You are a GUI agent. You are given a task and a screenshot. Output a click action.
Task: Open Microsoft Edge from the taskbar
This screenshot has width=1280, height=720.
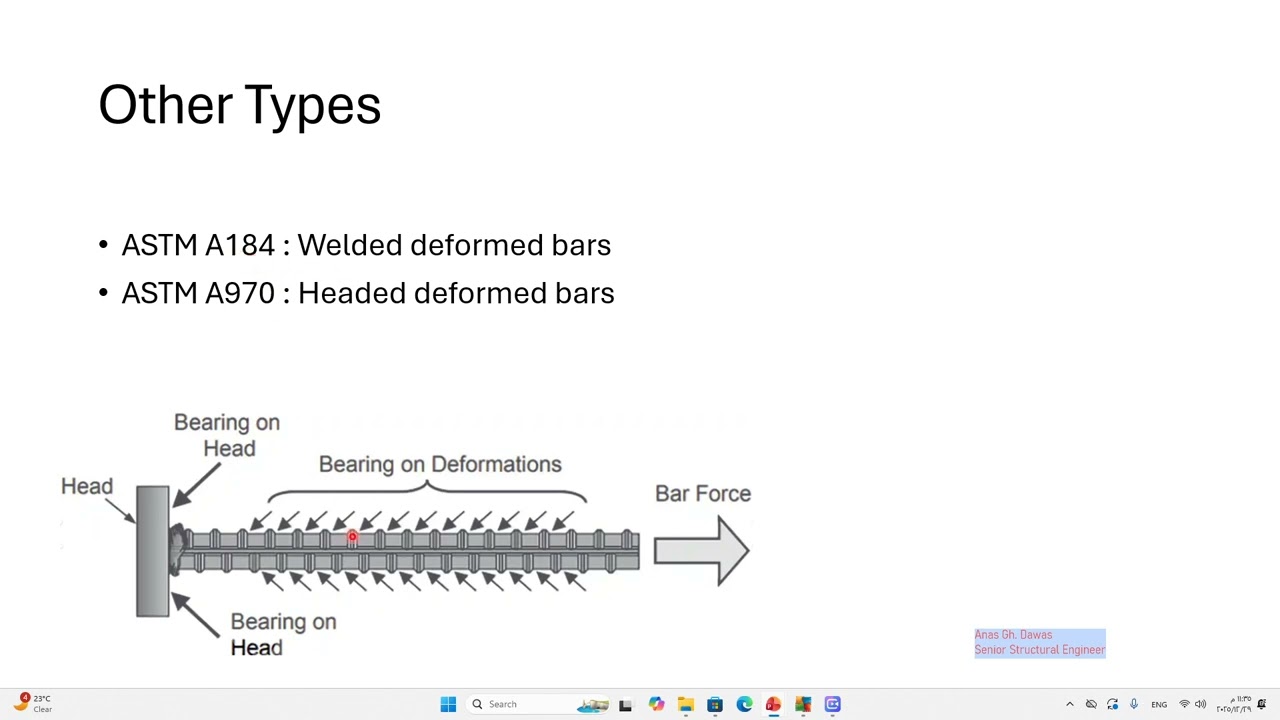(x=744, y=704)
